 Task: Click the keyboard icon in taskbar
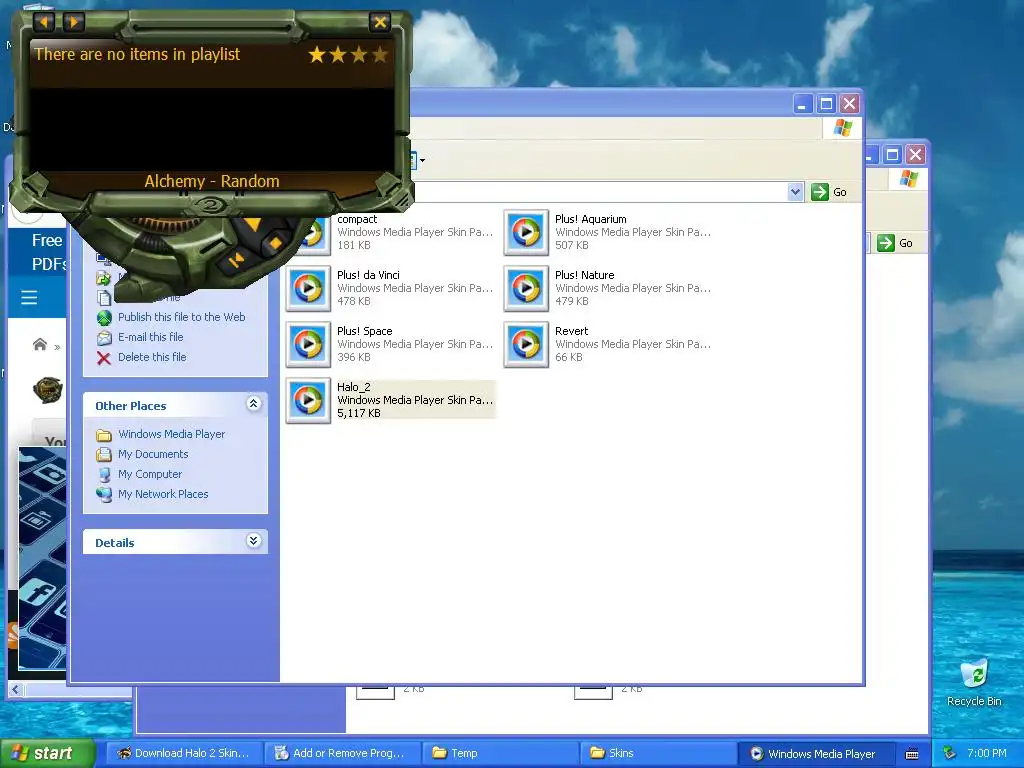pos(912,754)
